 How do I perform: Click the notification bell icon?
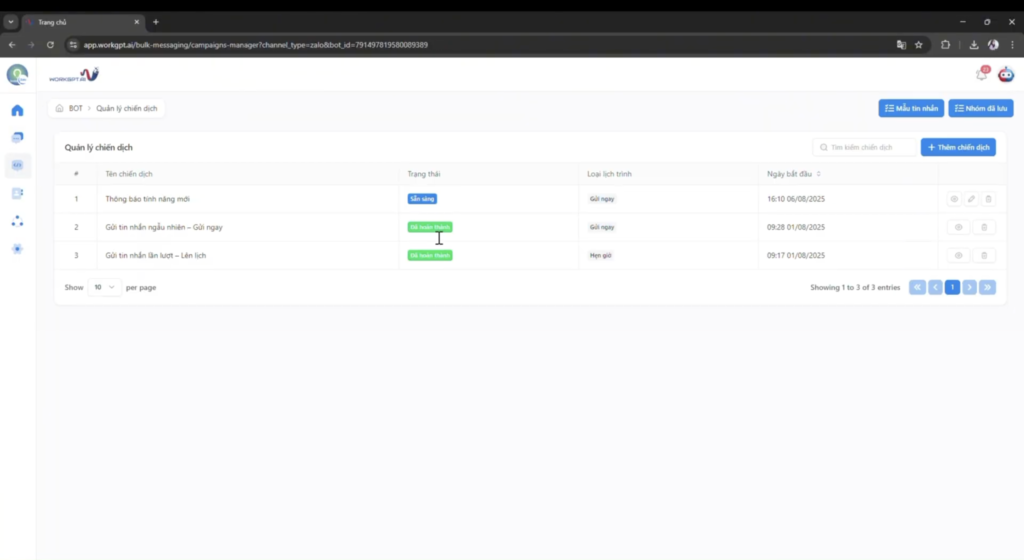(x=981, y=75)
